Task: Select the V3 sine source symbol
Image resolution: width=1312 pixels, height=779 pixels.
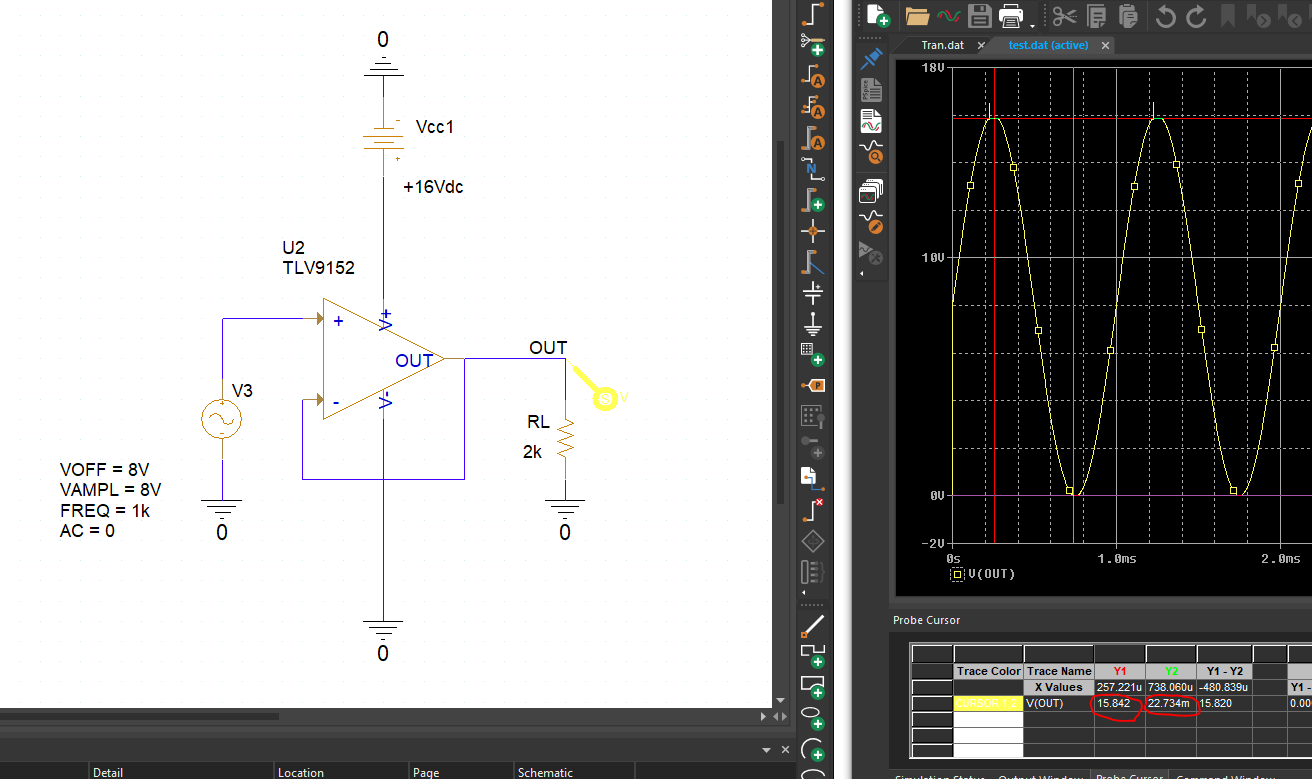Action: click(220, 419)
